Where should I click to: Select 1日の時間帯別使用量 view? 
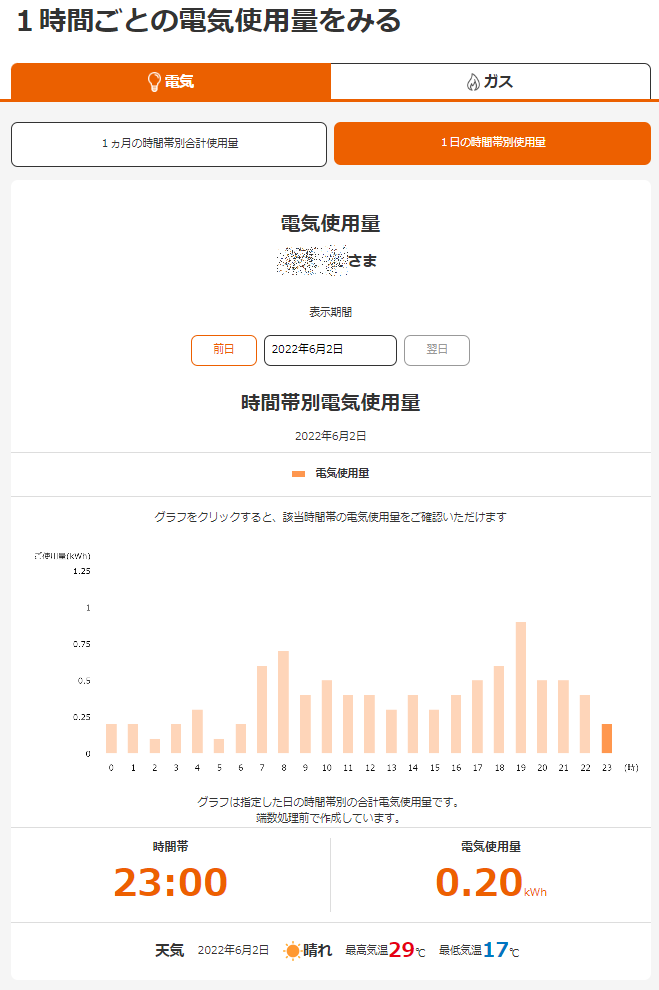click(492, 144)
